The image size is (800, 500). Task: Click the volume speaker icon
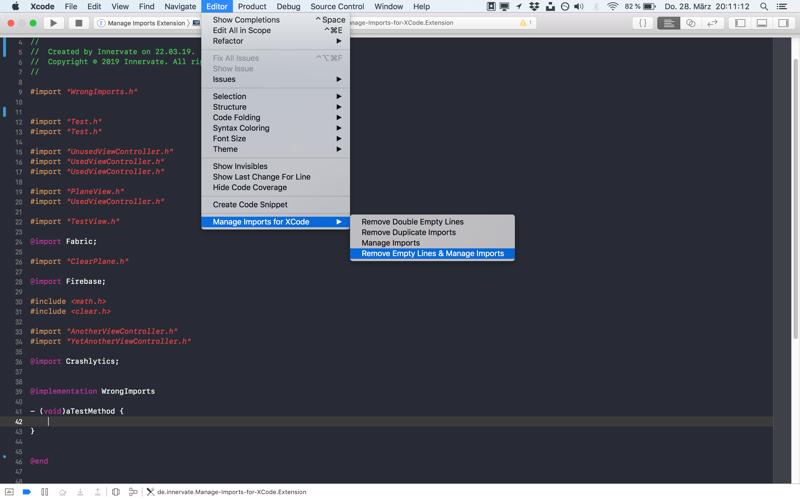579,7
